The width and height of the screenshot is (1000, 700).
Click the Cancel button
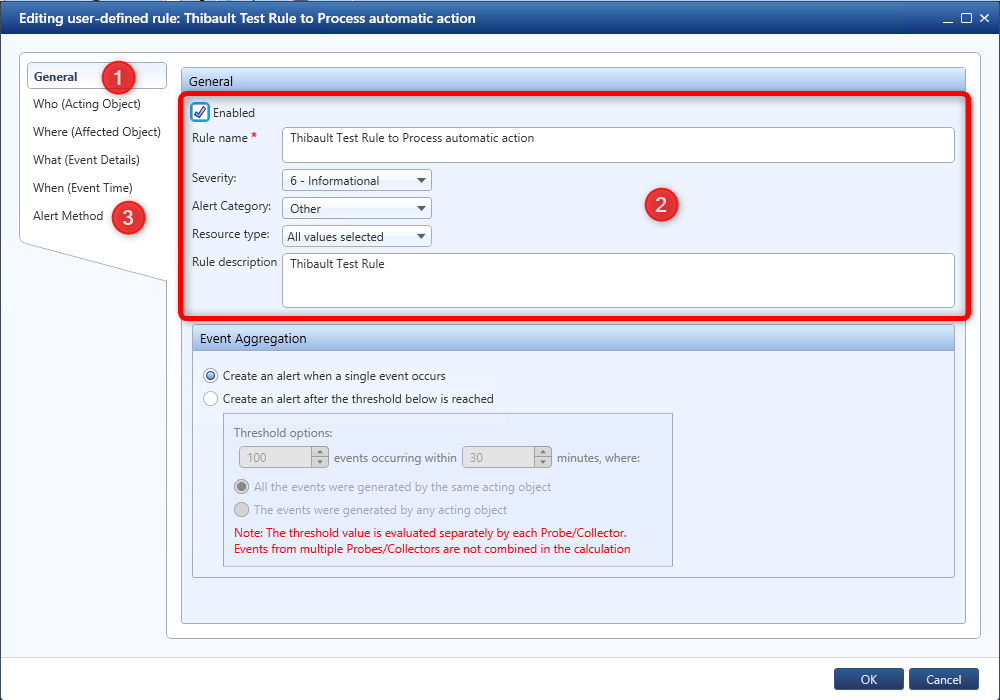[943, 679]
